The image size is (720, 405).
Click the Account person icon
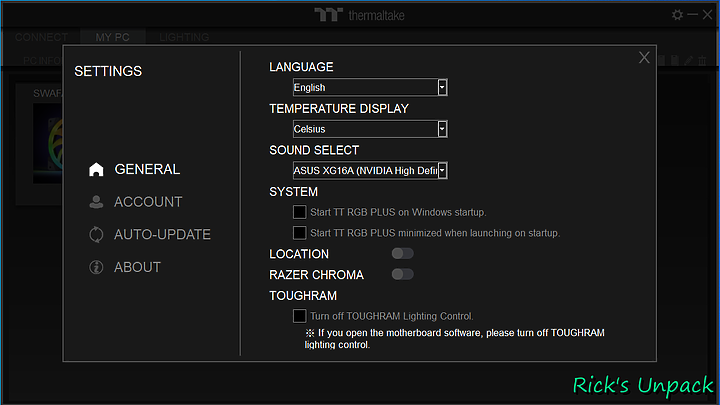tap(96, 202)
